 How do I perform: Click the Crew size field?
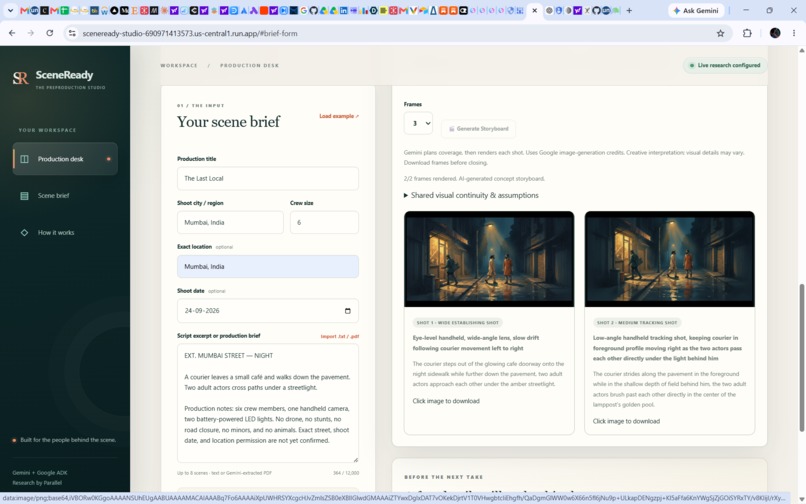coord(324,223)
